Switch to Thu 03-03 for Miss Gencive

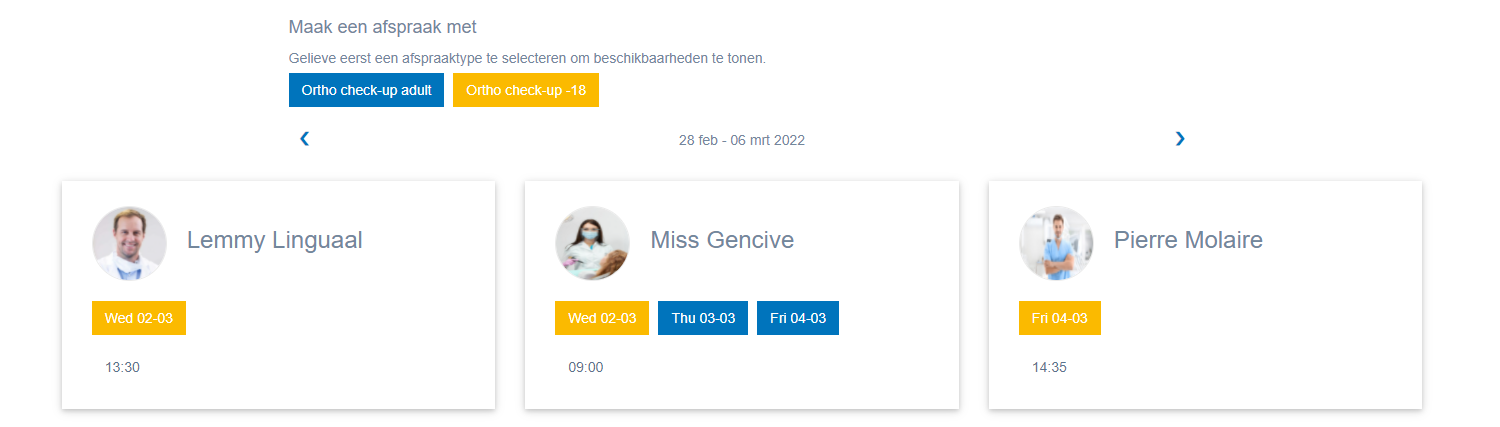point(703,318)
